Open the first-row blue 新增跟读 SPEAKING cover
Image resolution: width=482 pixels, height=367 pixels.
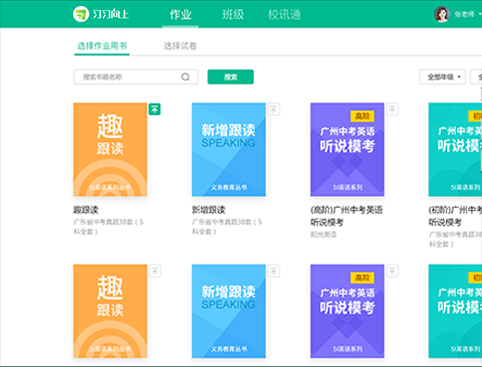229,150
